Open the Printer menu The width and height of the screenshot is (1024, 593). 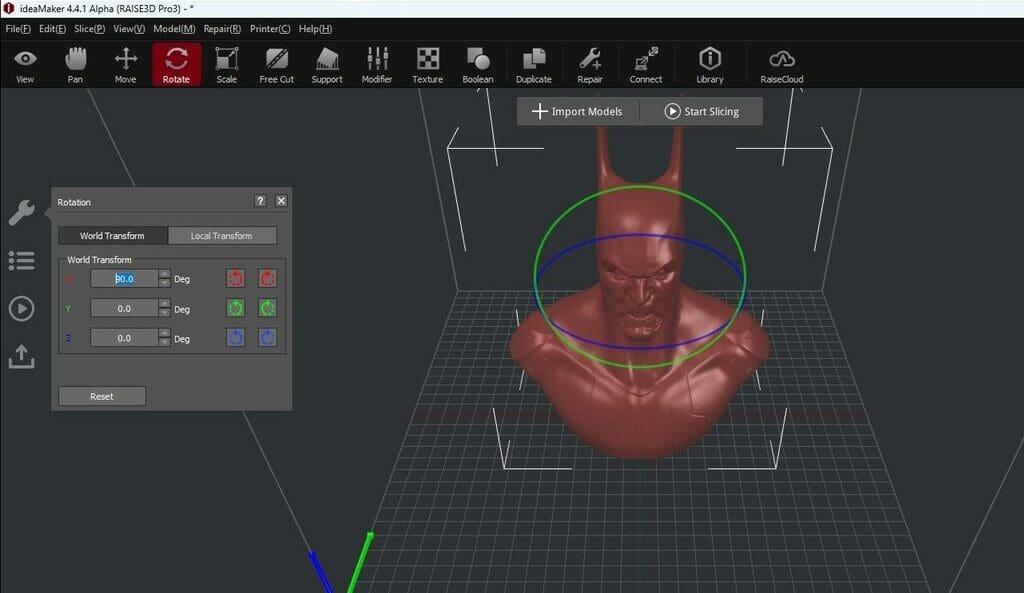pos(270,29)
